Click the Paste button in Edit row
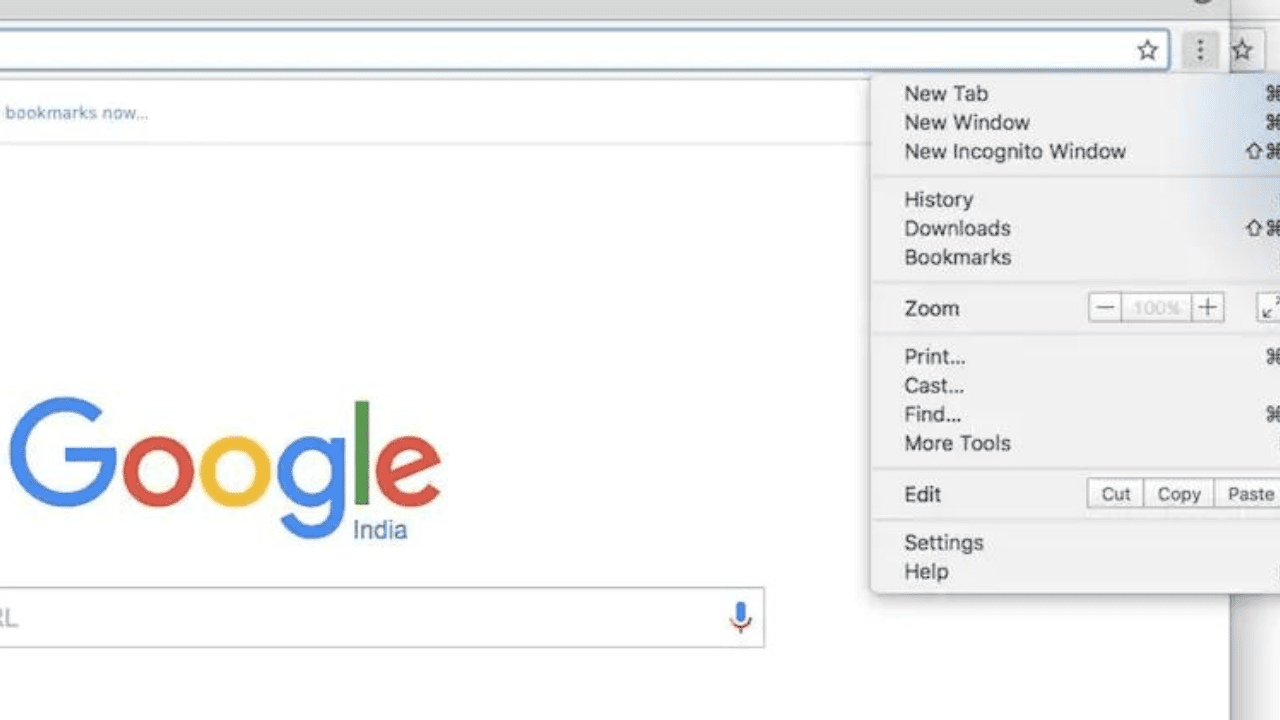 coord(1248,494)
